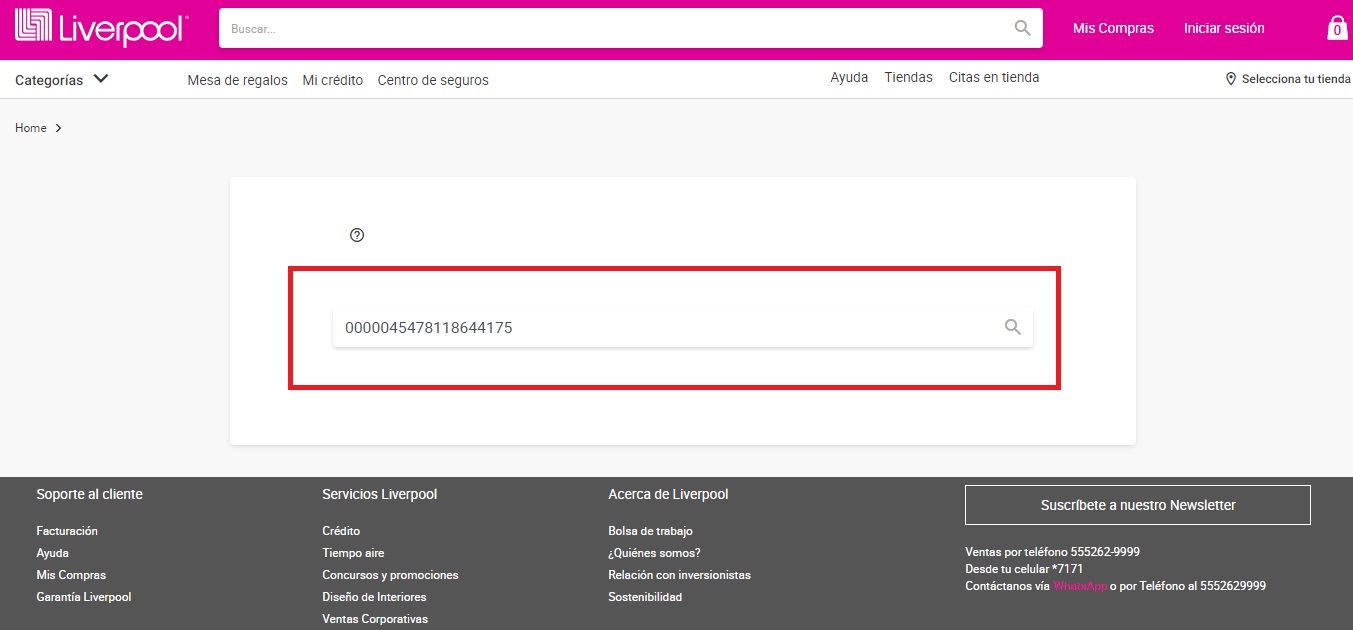Click the WhatsApp contact link
This screenshot has height=630, width=1353.
(x=1080, y=586)
